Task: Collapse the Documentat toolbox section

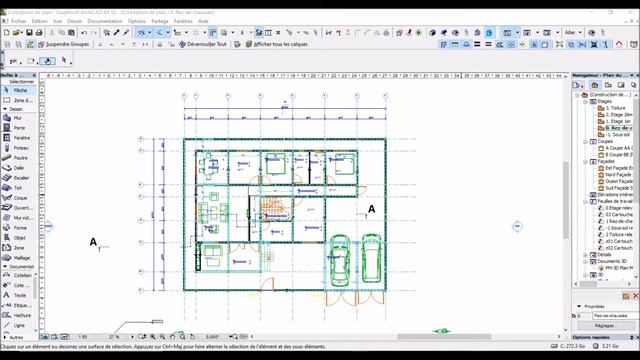Action: (x=5, y=267)
